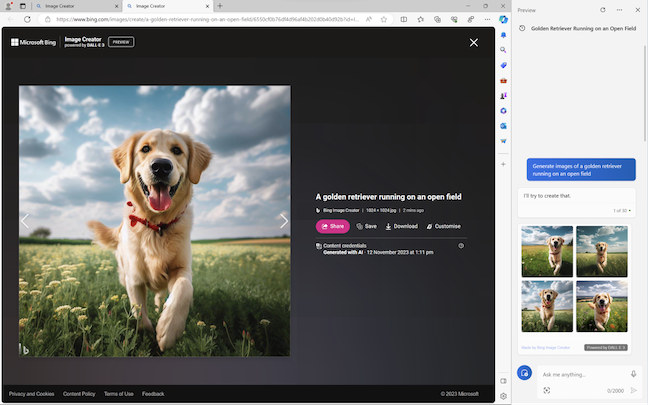Go to the previous generated image

pyautogui.click(x=25, y=221)
